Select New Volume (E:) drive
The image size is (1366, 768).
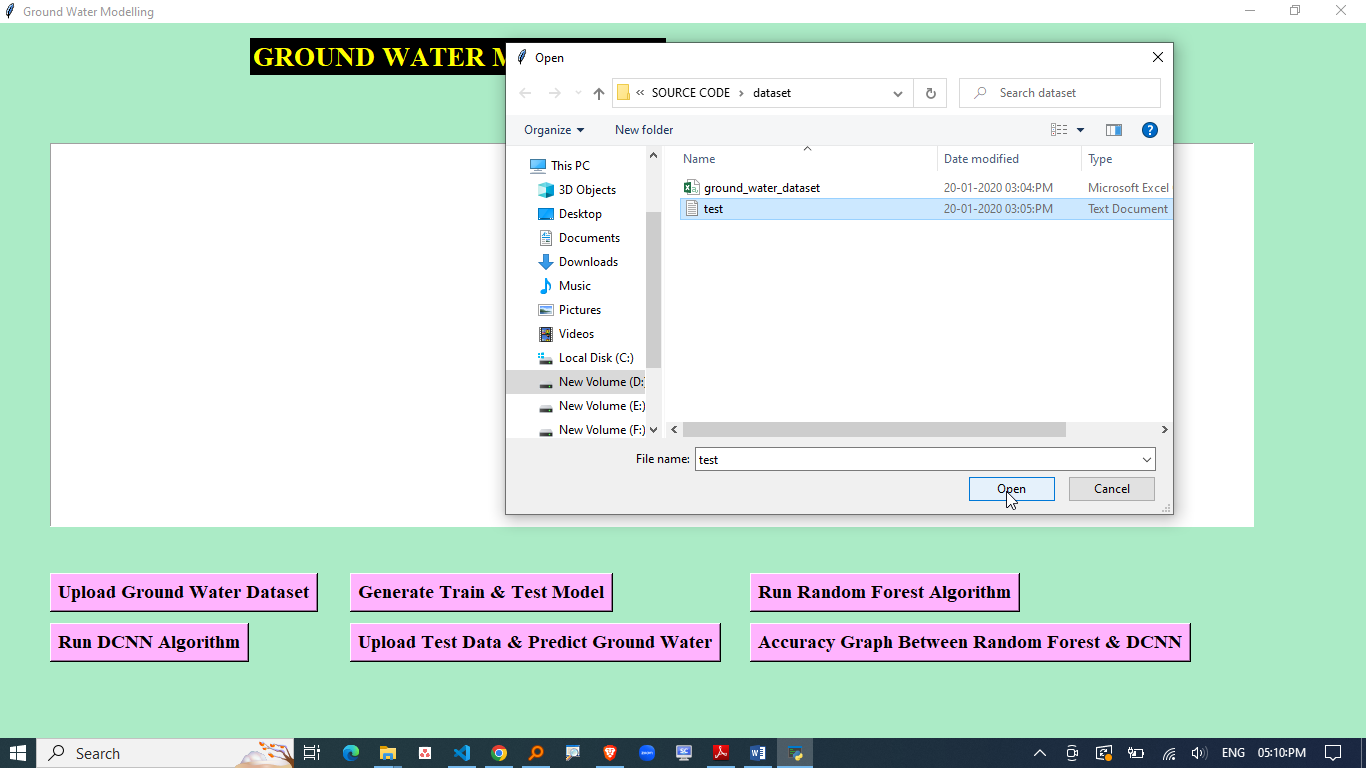point(591,406)
